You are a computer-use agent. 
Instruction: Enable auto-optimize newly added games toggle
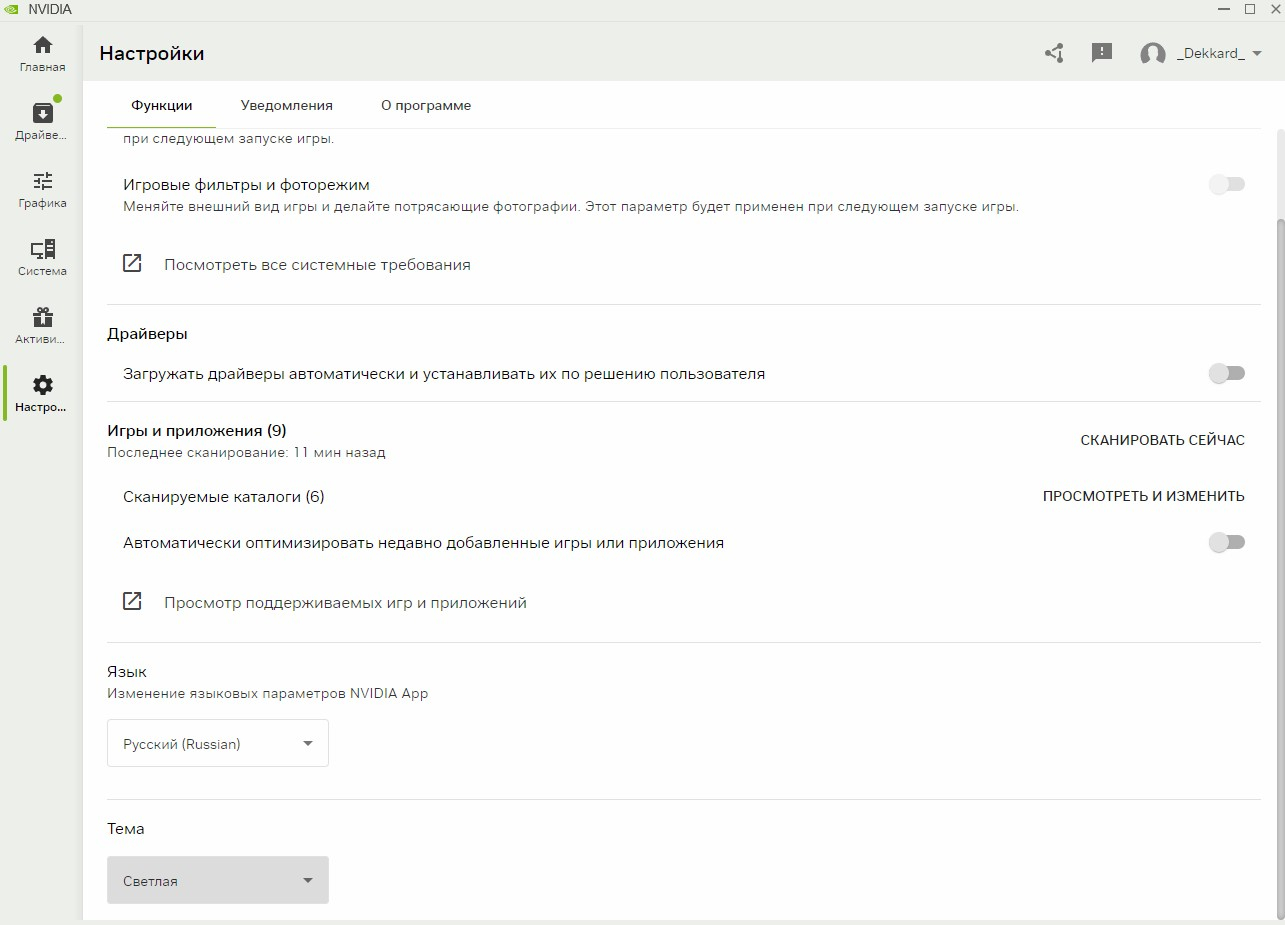coord(1227,542)
